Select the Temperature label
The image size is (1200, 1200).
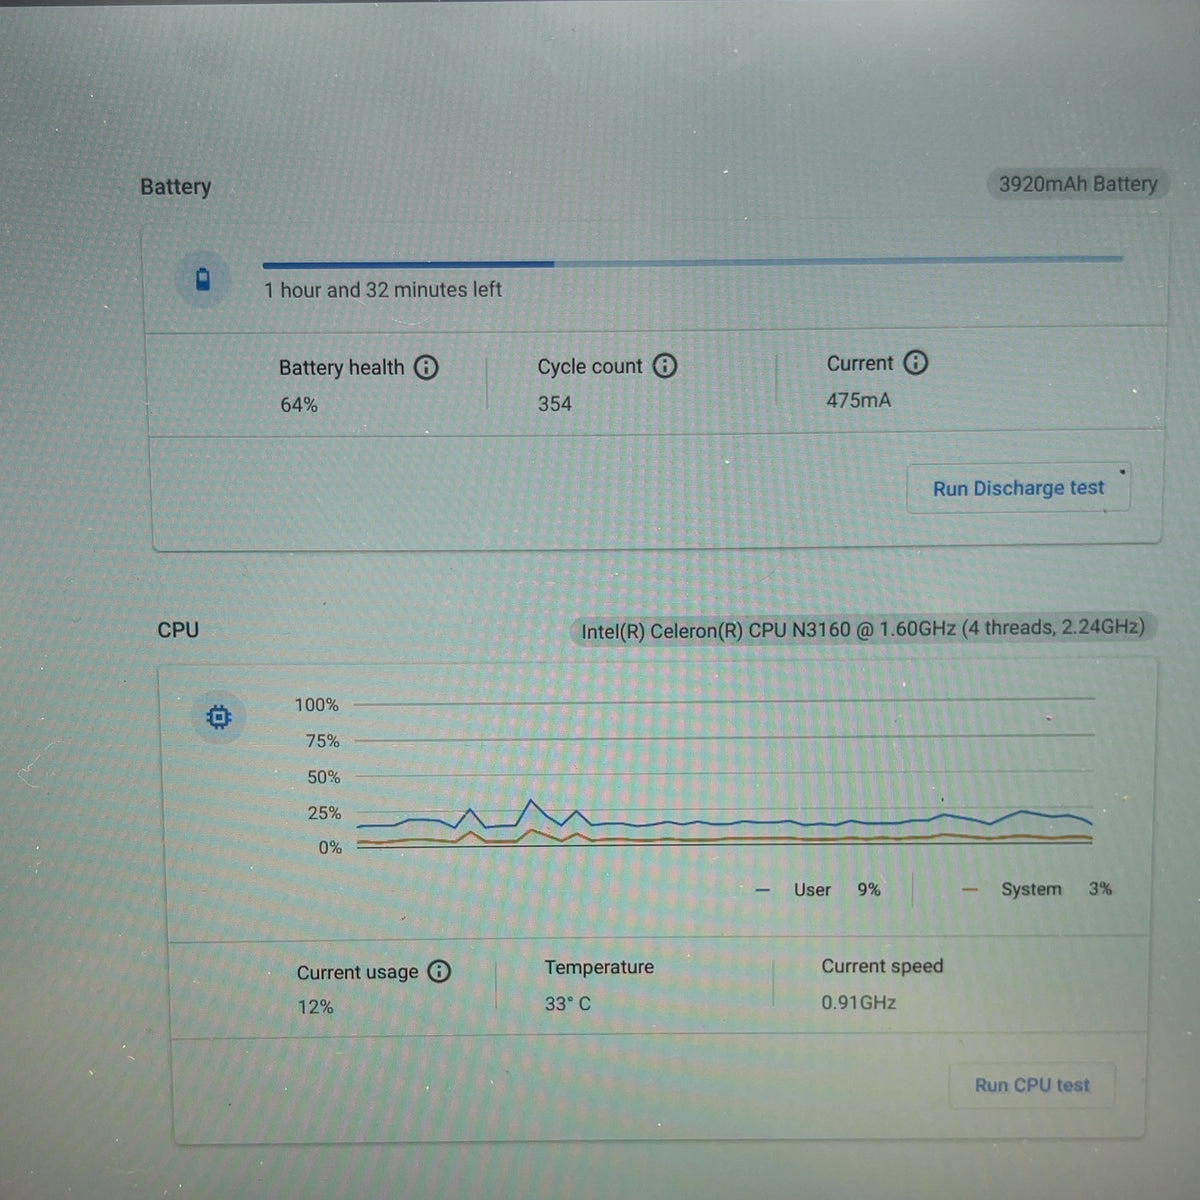click(x=599, y=967)
